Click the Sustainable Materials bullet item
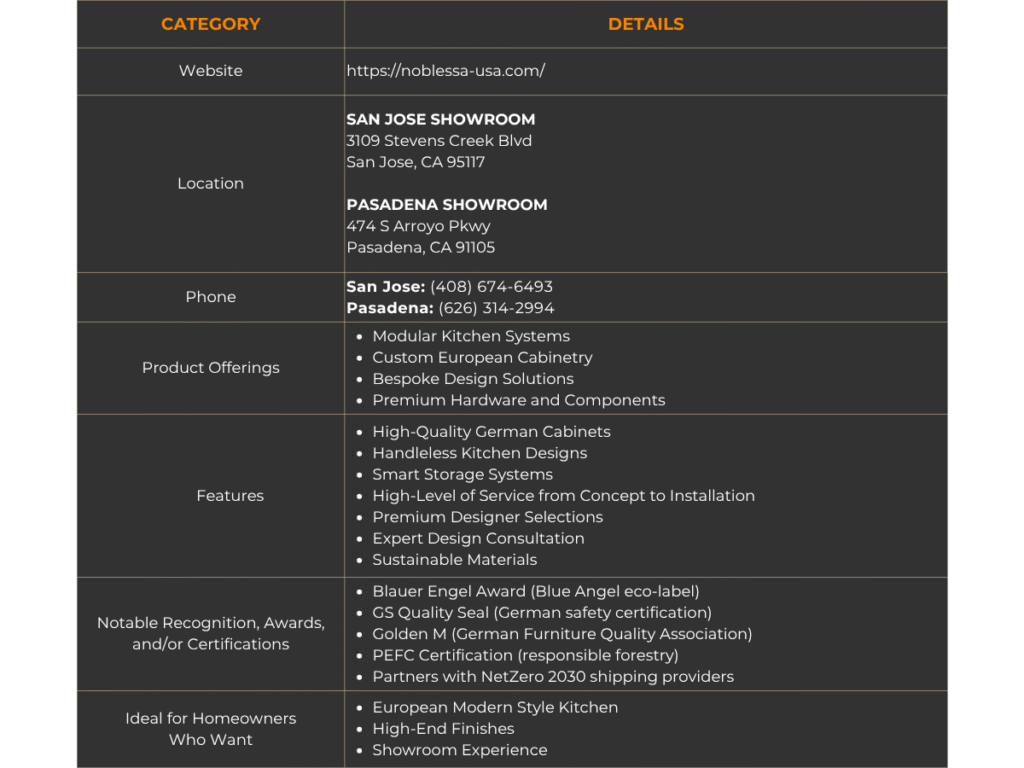The image size is (1024, 768). 454,560
